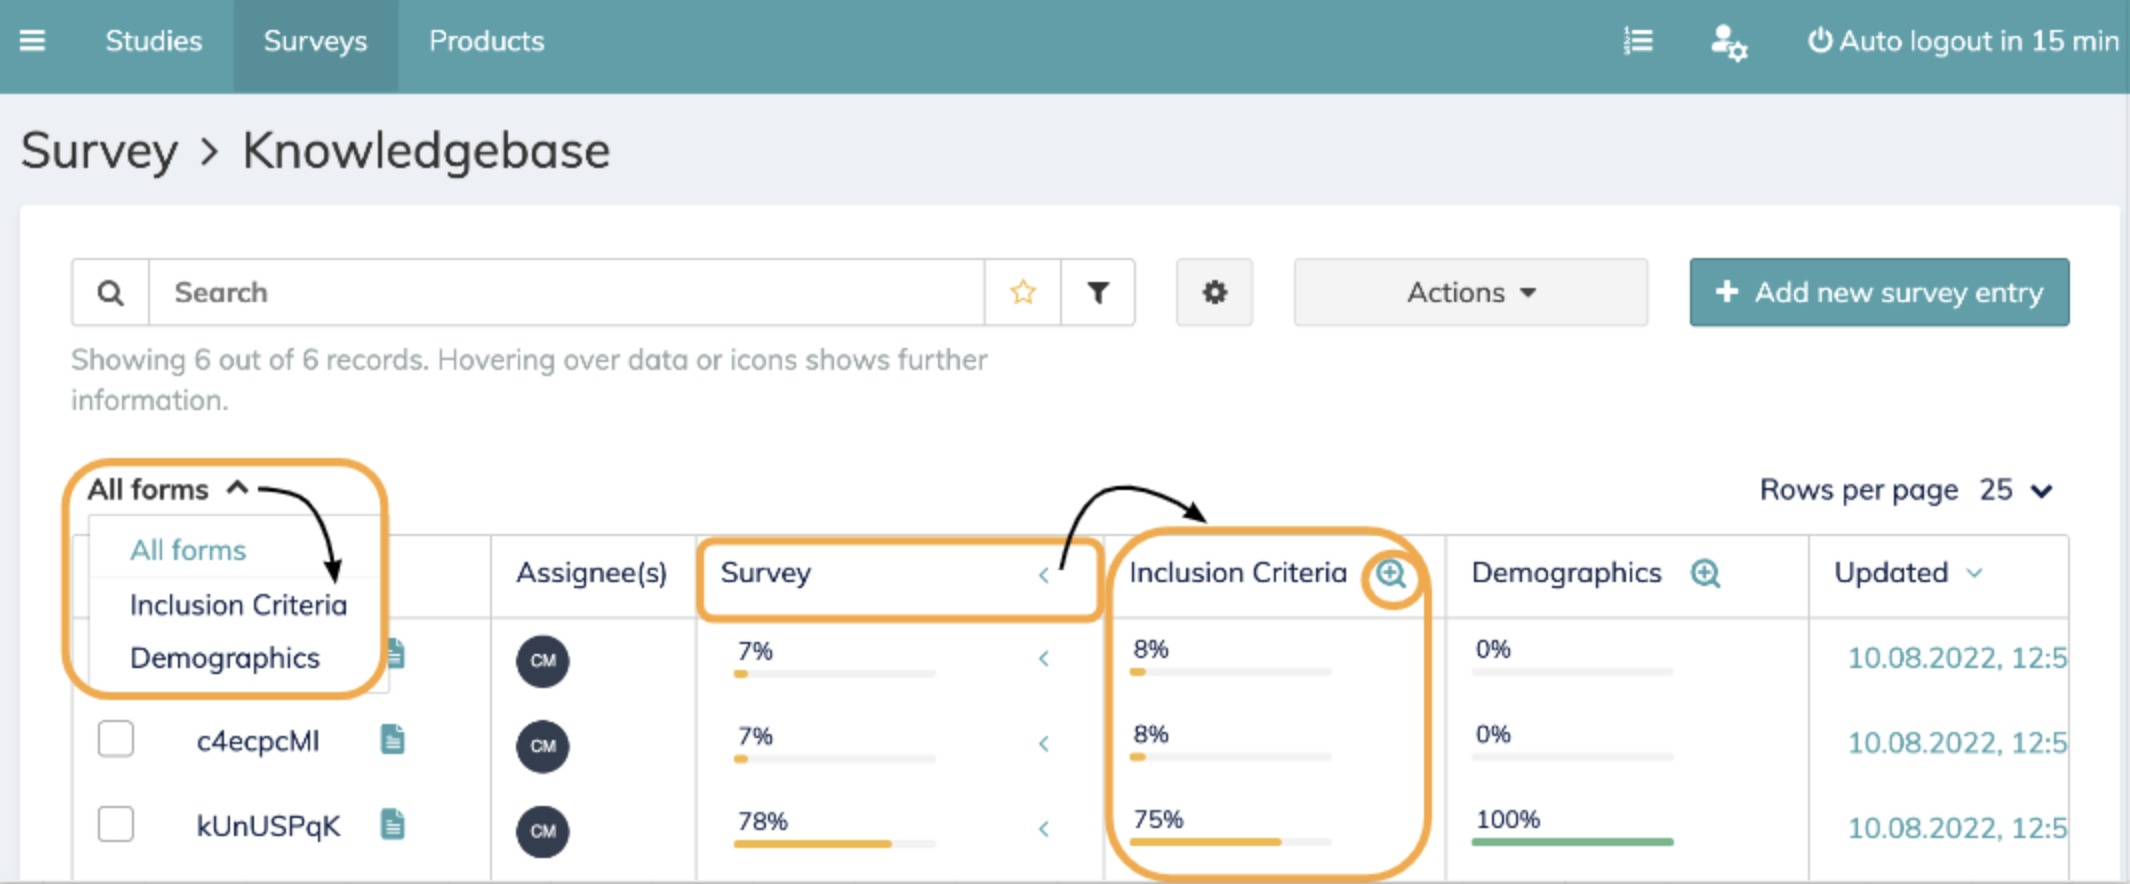Screen dimensions: 2130x884
Task: Open user settings icon in header
Action: coord(1728,43)
